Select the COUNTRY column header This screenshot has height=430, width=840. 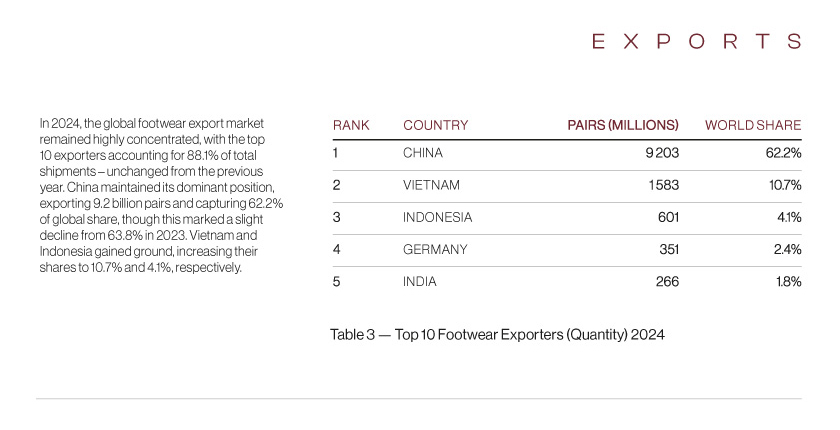pos(436,125)
